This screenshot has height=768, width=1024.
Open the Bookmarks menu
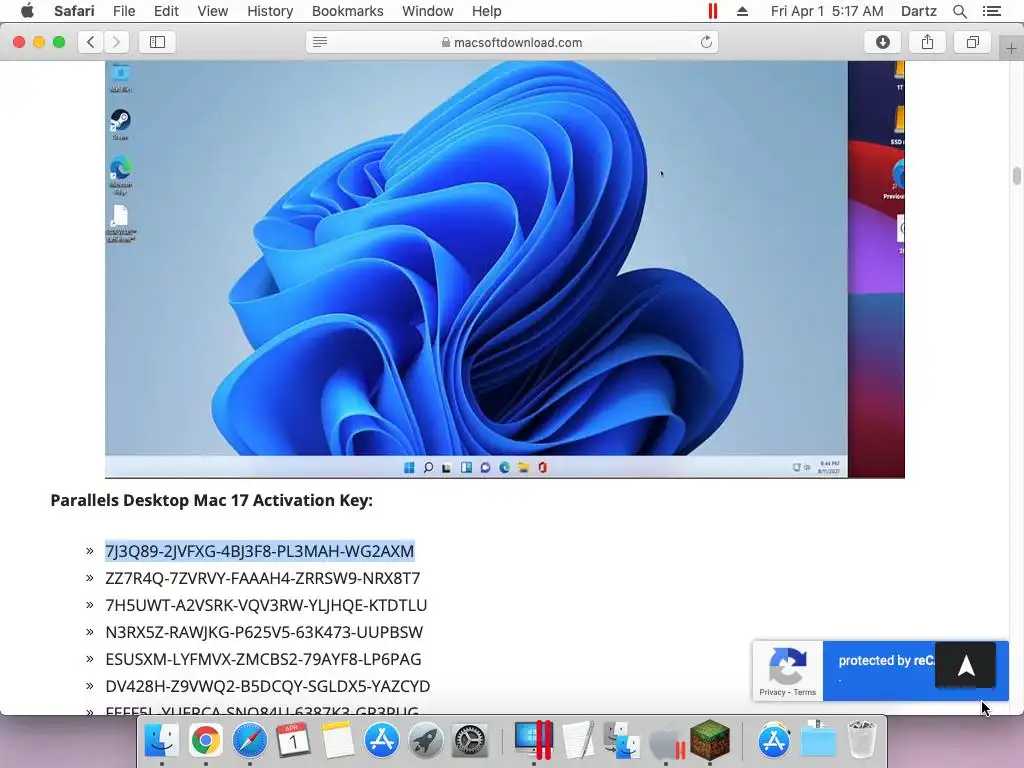pos(347,11)
